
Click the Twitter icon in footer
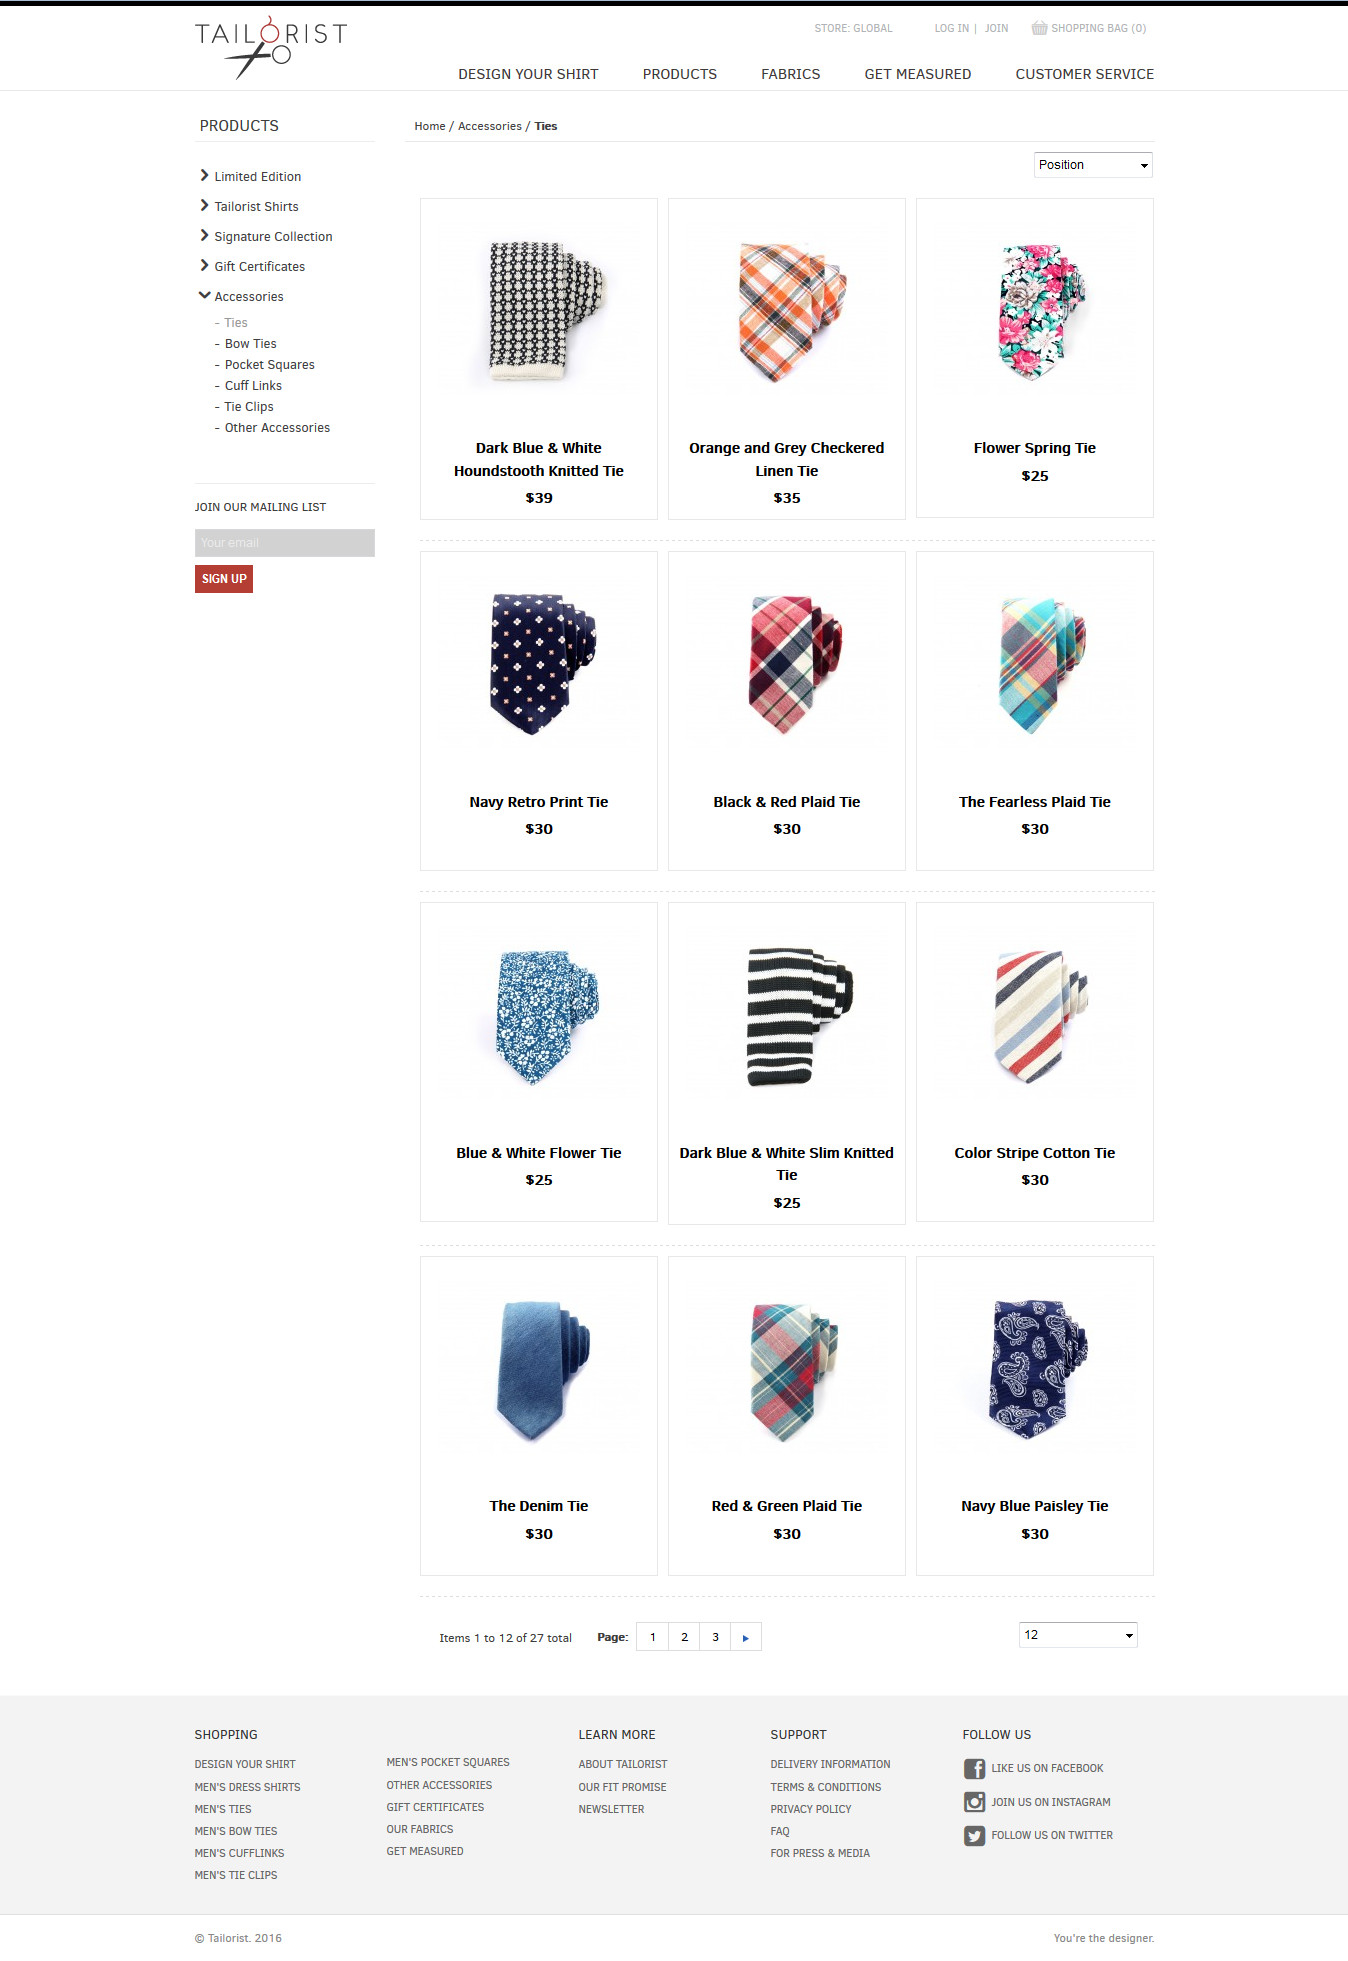pyautogui.click(x=974, y=1836)
